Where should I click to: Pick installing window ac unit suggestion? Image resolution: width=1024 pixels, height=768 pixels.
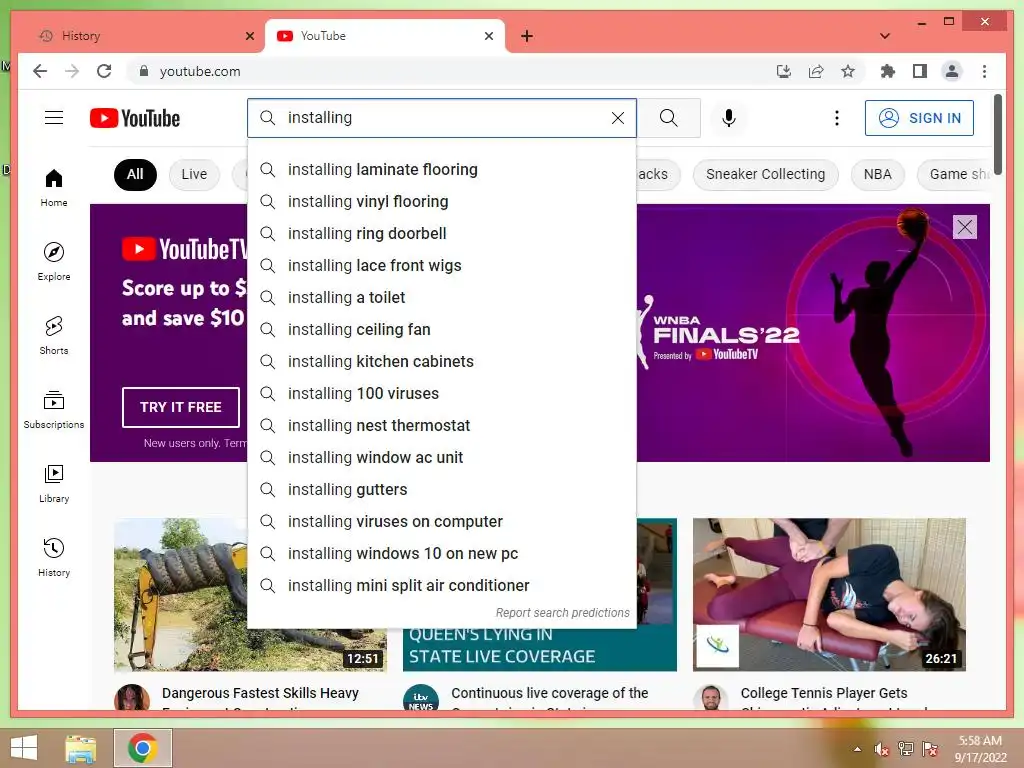442,458
